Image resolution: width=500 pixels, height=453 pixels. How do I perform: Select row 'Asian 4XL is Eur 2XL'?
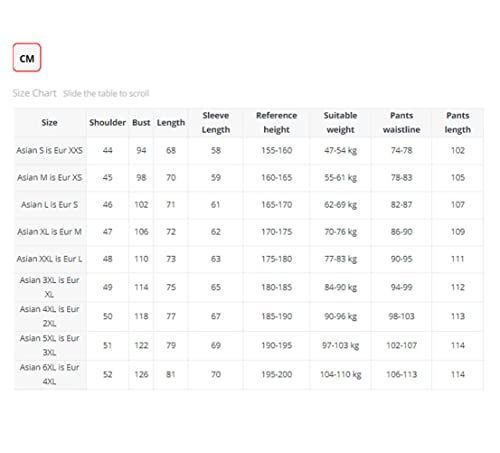click(249, 316)
